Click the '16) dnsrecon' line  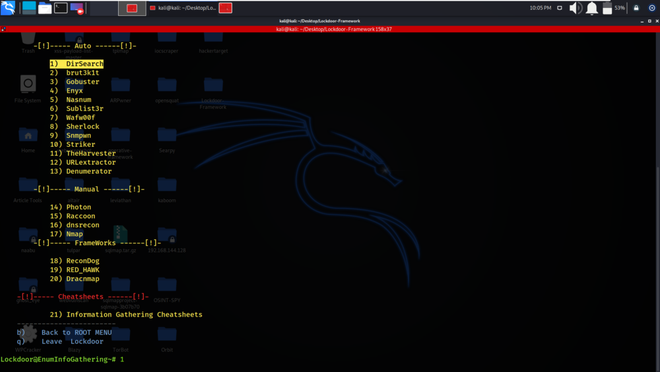pyautogui.click(x=75, y=225)
